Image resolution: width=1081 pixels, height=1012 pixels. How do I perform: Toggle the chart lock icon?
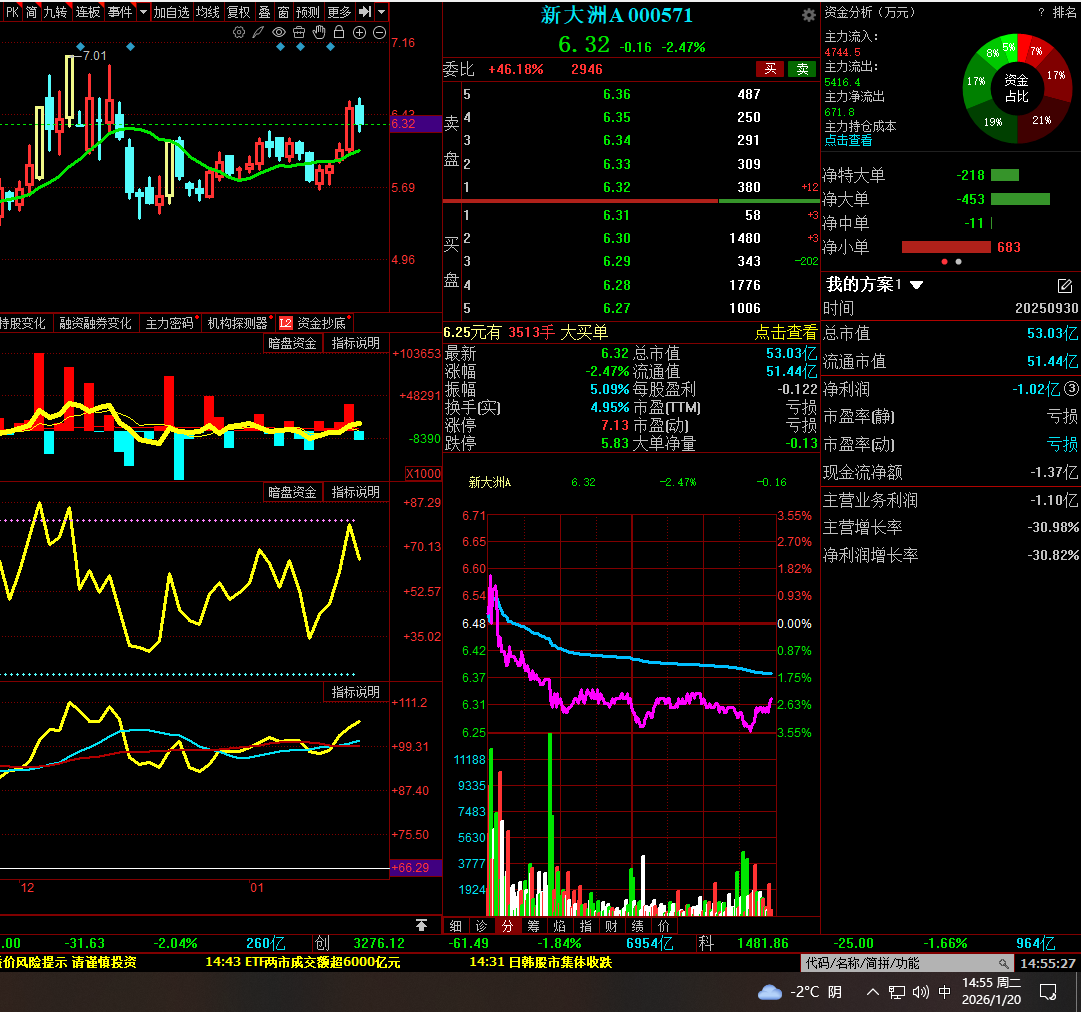click(x=339, y=32)
